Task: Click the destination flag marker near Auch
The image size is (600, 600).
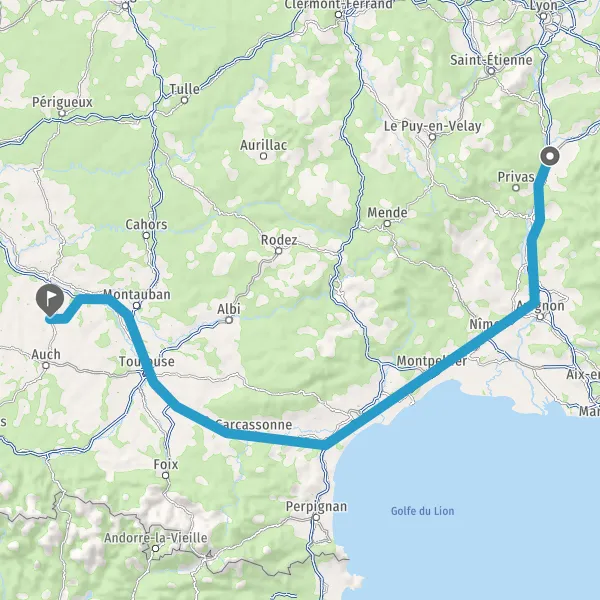Action: click(50, 299)
